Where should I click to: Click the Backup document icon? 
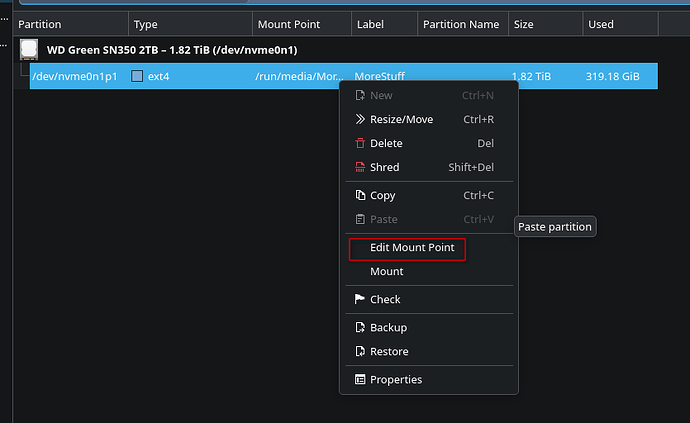click(360, 327)
